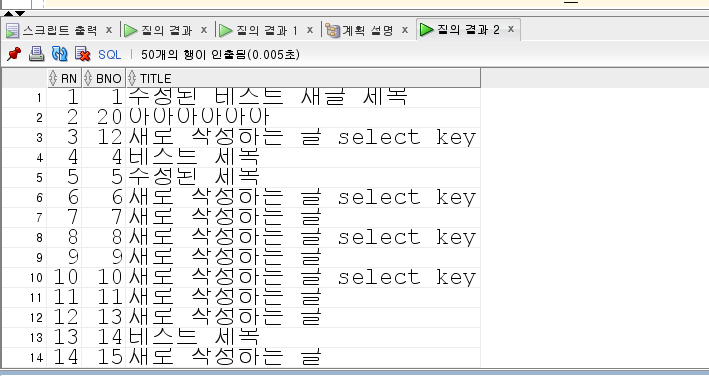The height and width of the screenshot is (382, 709).
Task: Select the RN cell with value 14
Action: (64, 357)
